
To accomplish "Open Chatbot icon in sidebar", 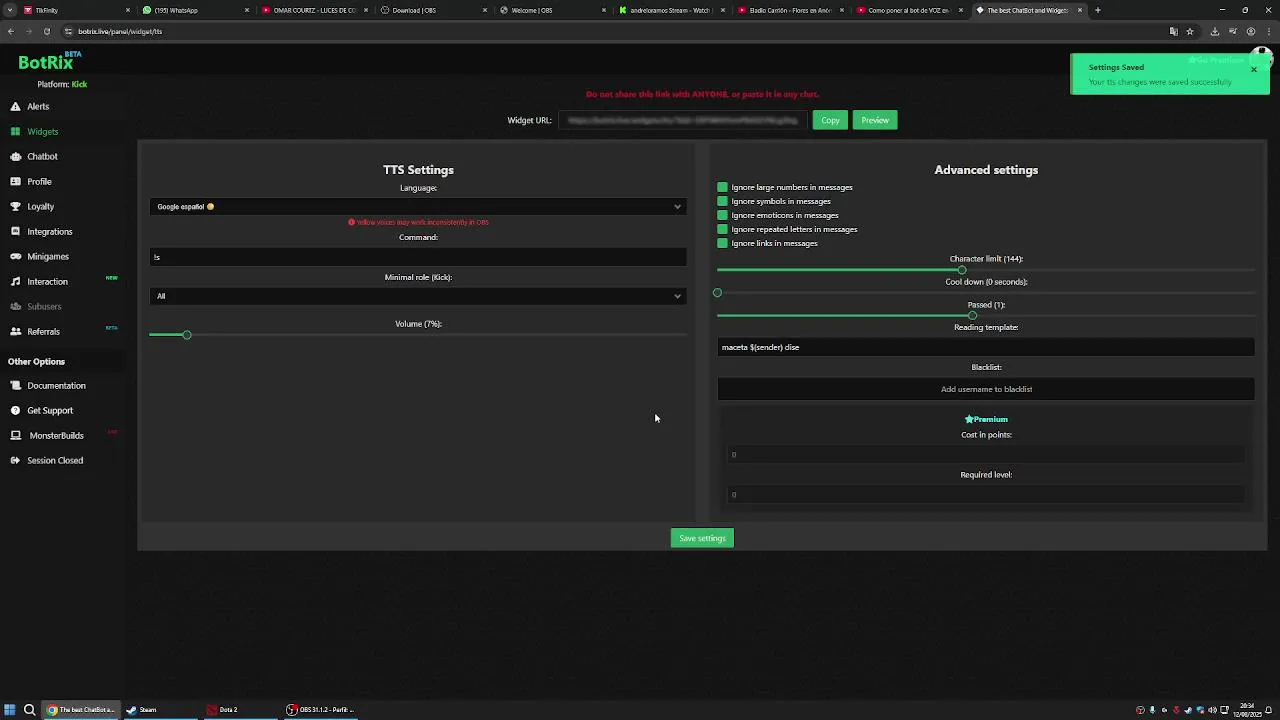I will pyautogui.click(x=16, y=156).
